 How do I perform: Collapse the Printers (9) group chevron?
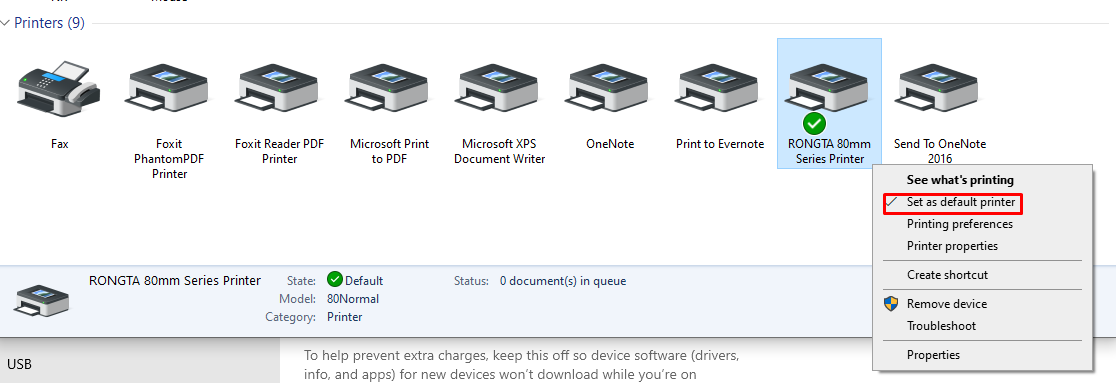pos(6,23)
